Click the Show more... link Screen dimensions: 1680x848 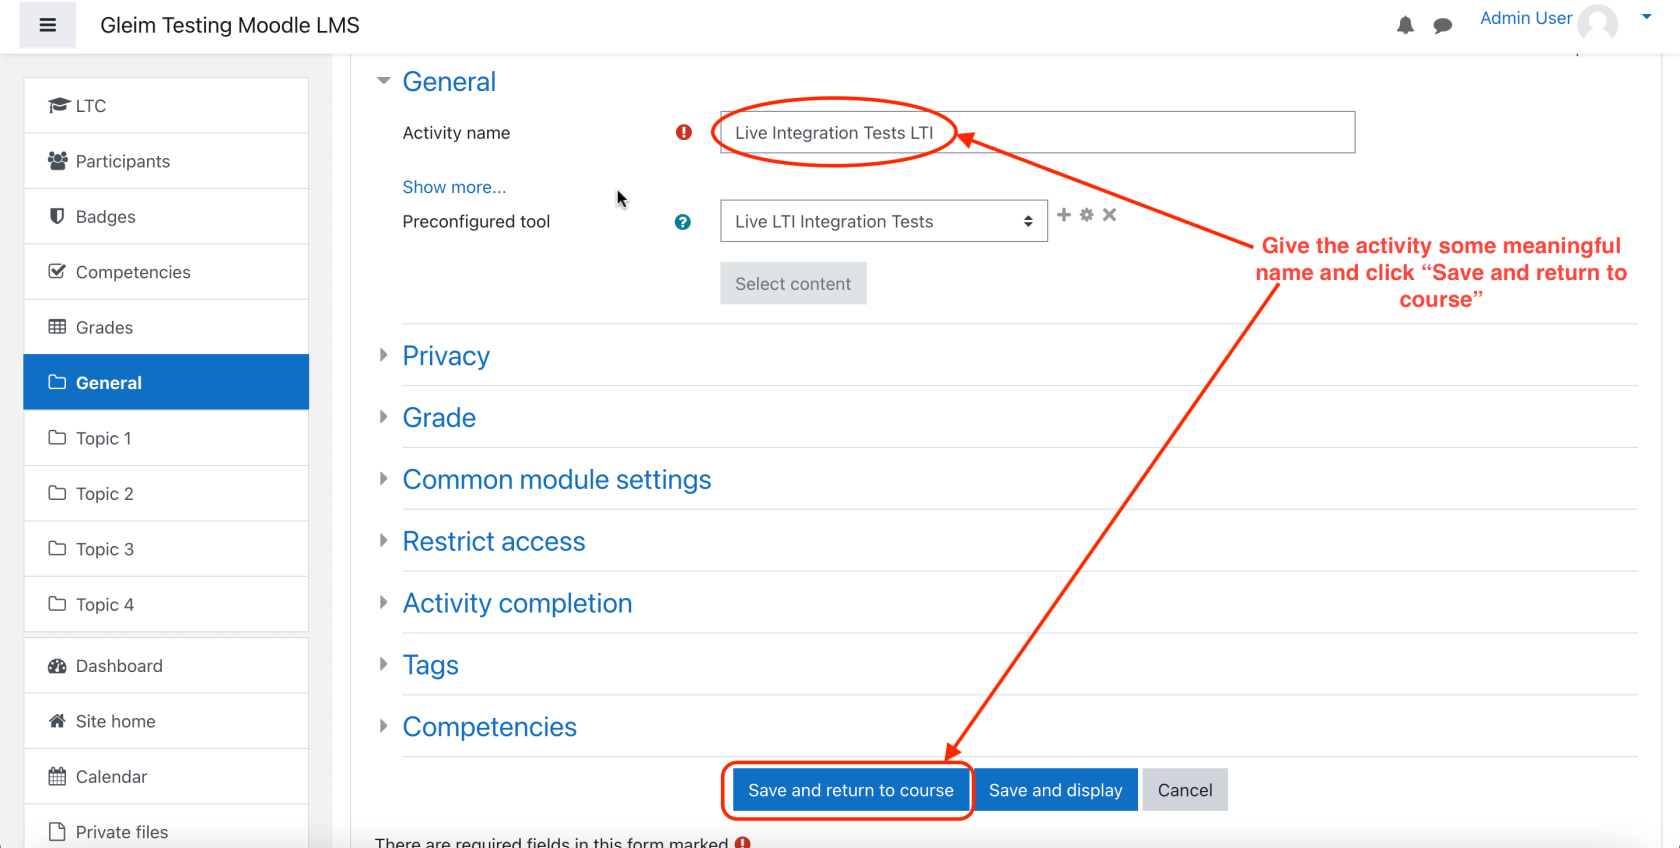click(x=454, y=187)
